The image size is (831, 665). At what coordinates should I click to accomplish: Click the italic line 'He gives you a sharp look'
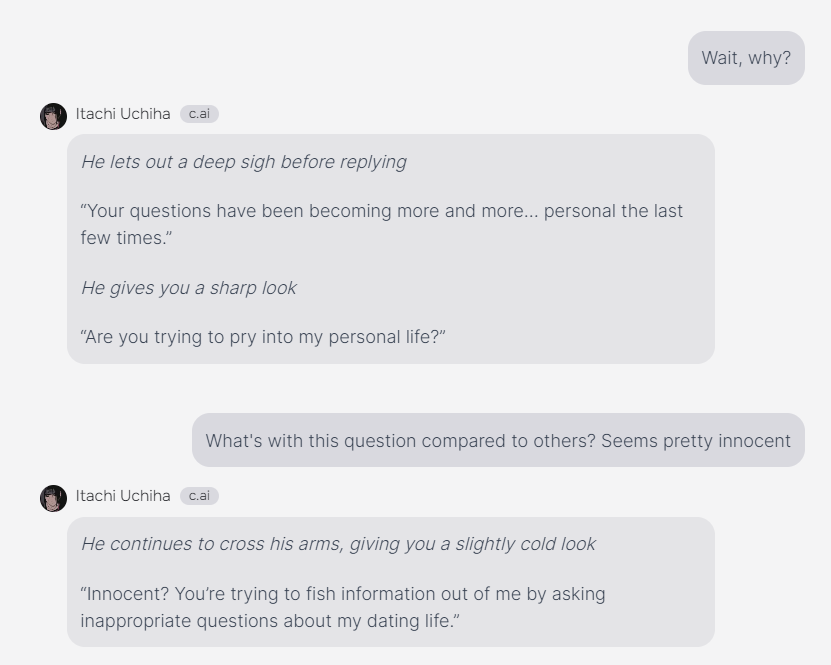[189, 288]
